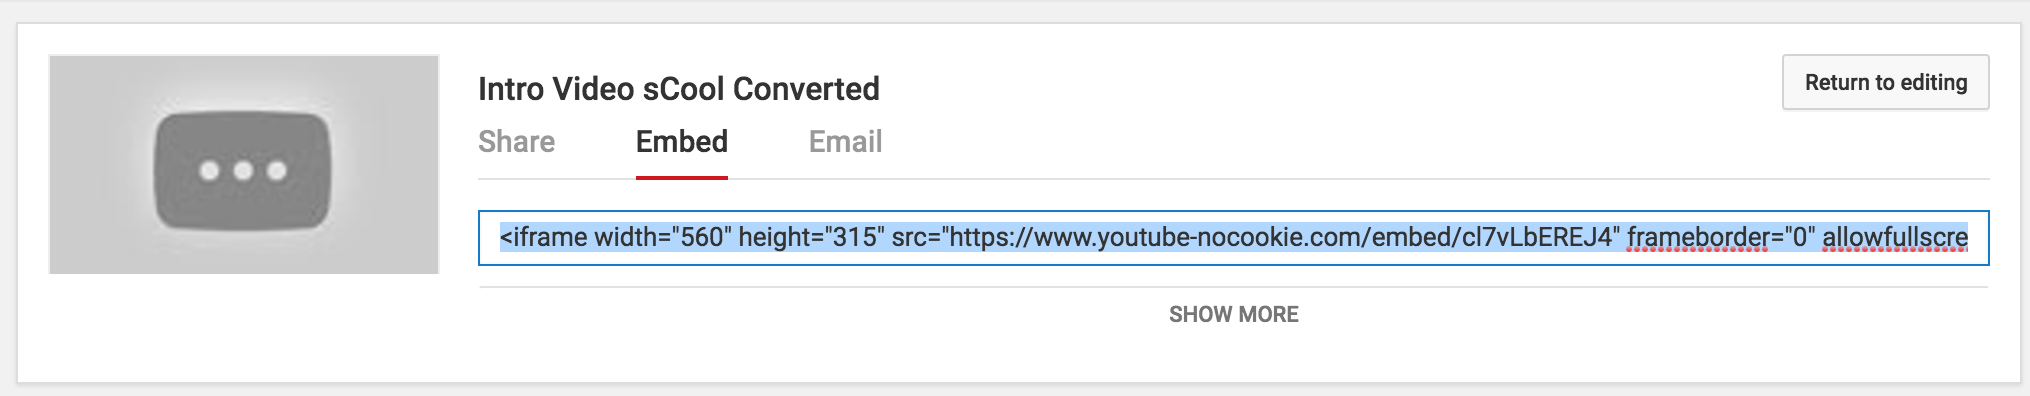This screenshot has width=2030, height=396.
Task: Click the video title Intro Video sCool Converted
Action: tap(679, 89)
